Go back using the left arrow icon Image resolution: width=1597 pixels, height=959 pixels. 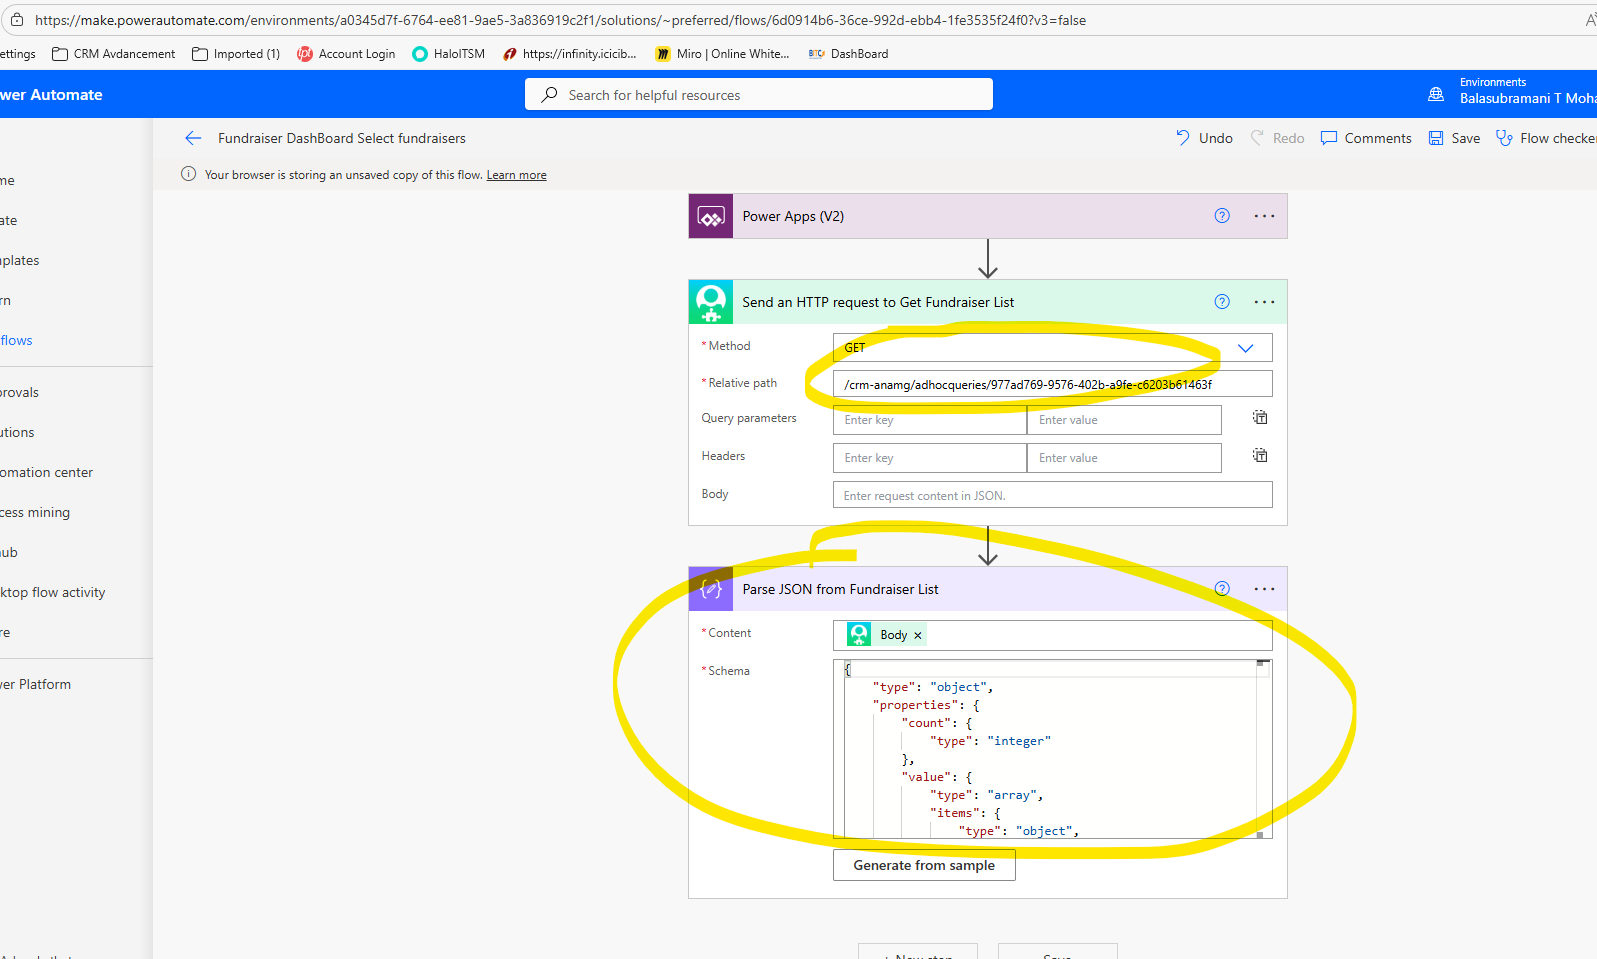pyautogui.click(x=193, y=138)
